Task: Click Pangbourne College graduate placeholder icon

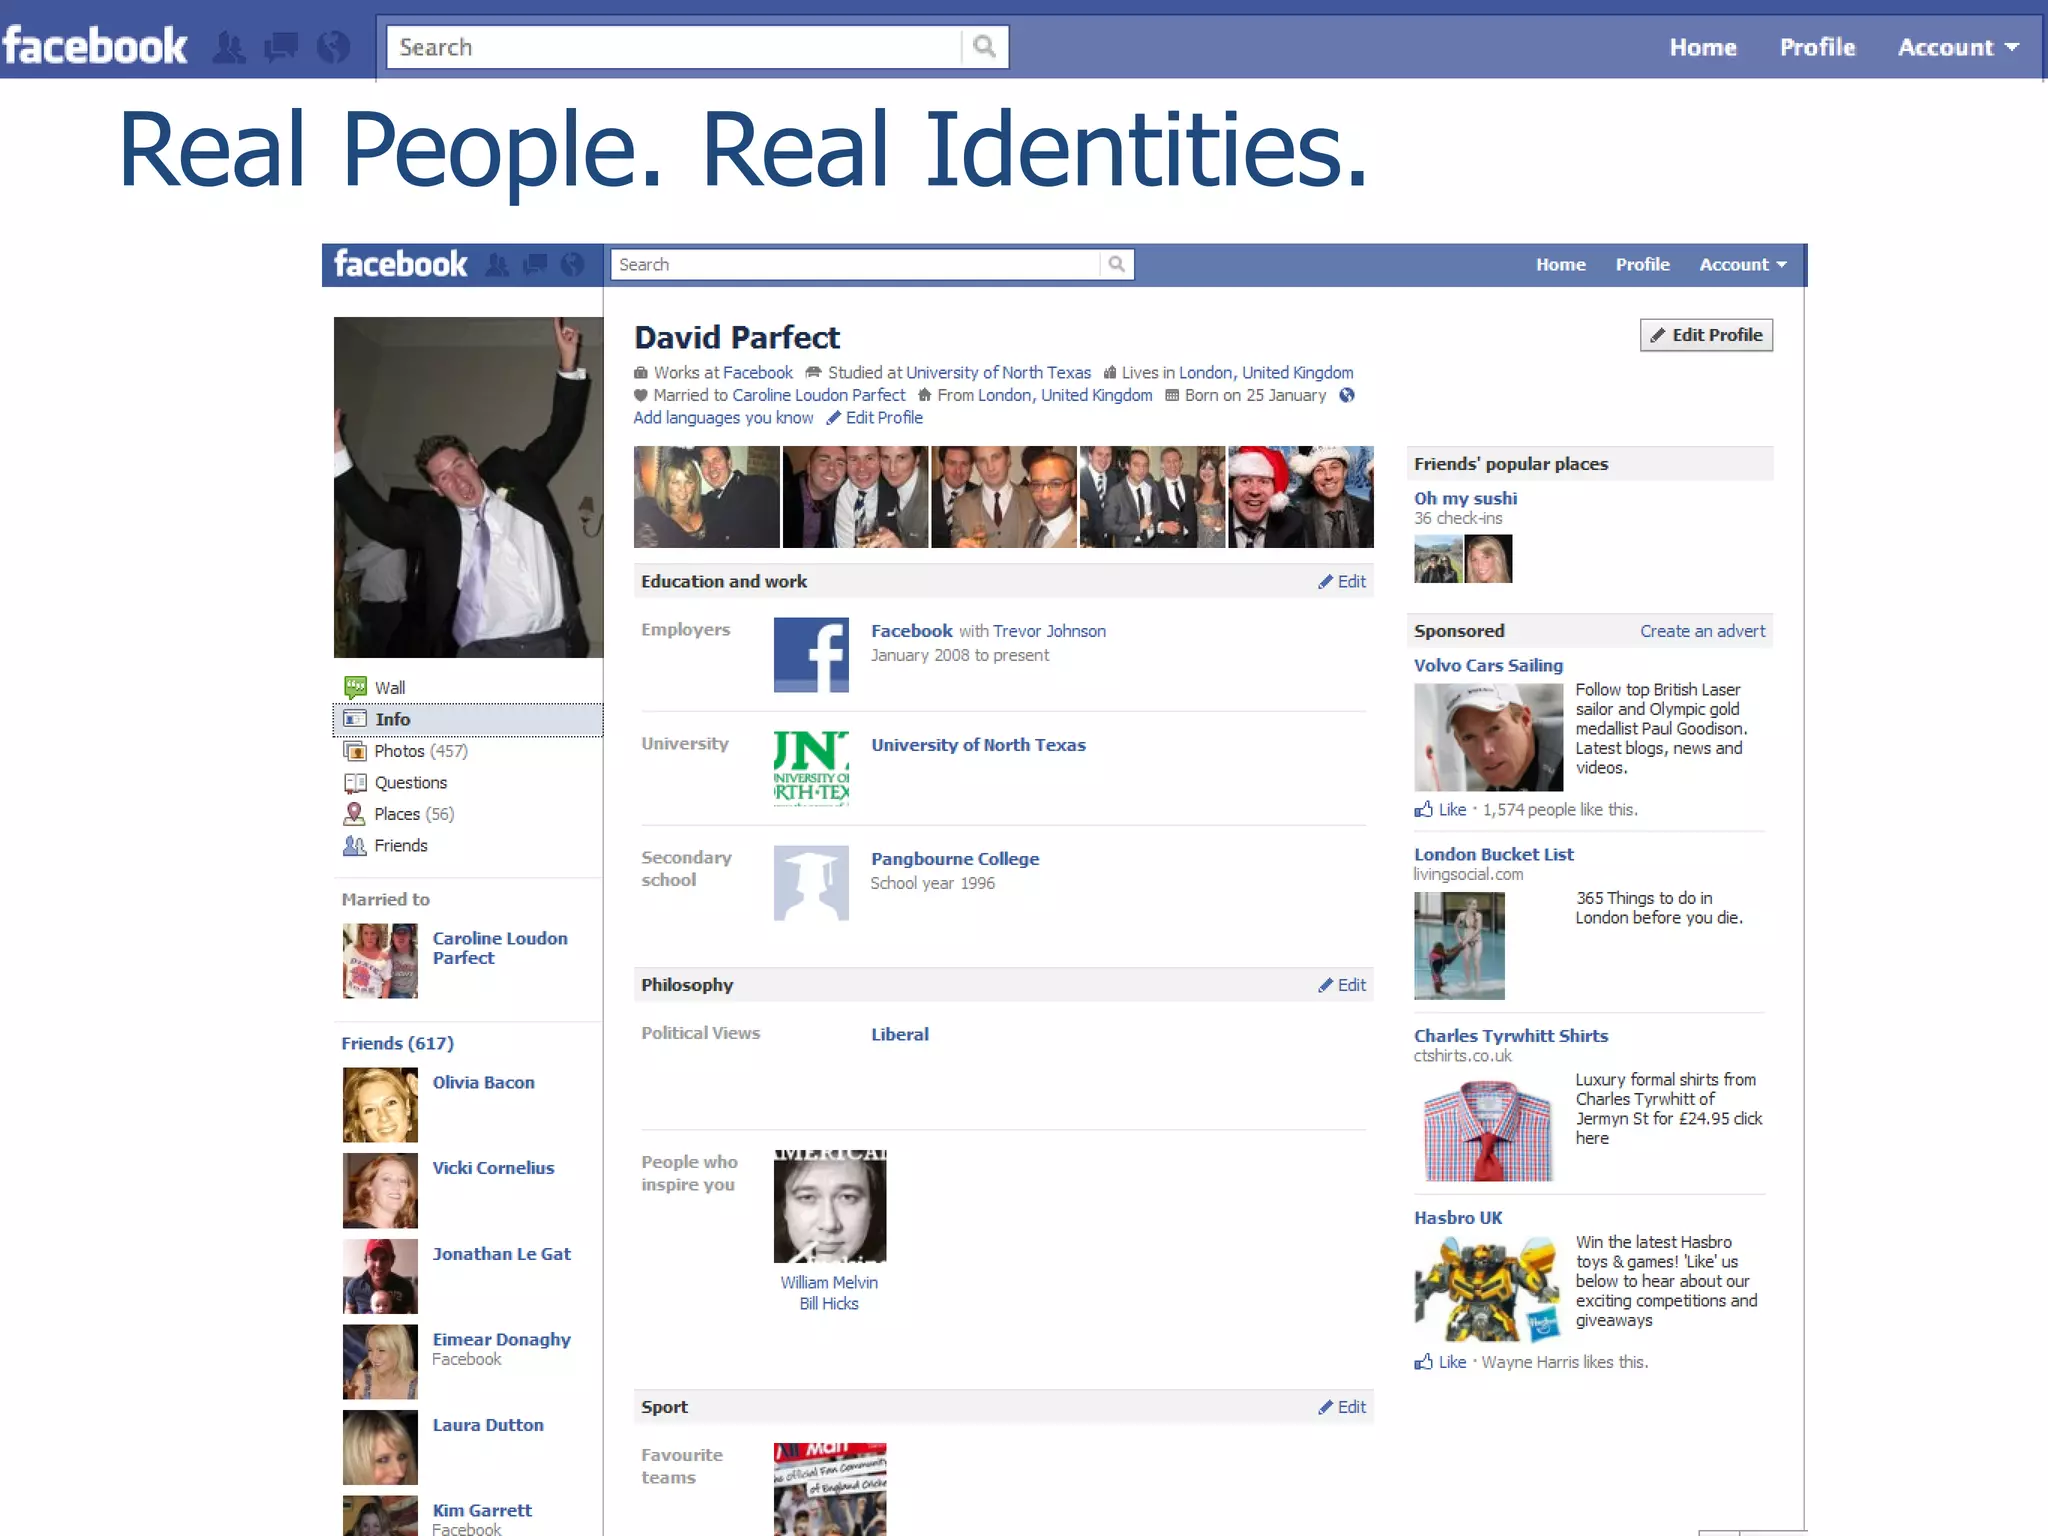Action: pyautogui.click(x=811, y=883)
